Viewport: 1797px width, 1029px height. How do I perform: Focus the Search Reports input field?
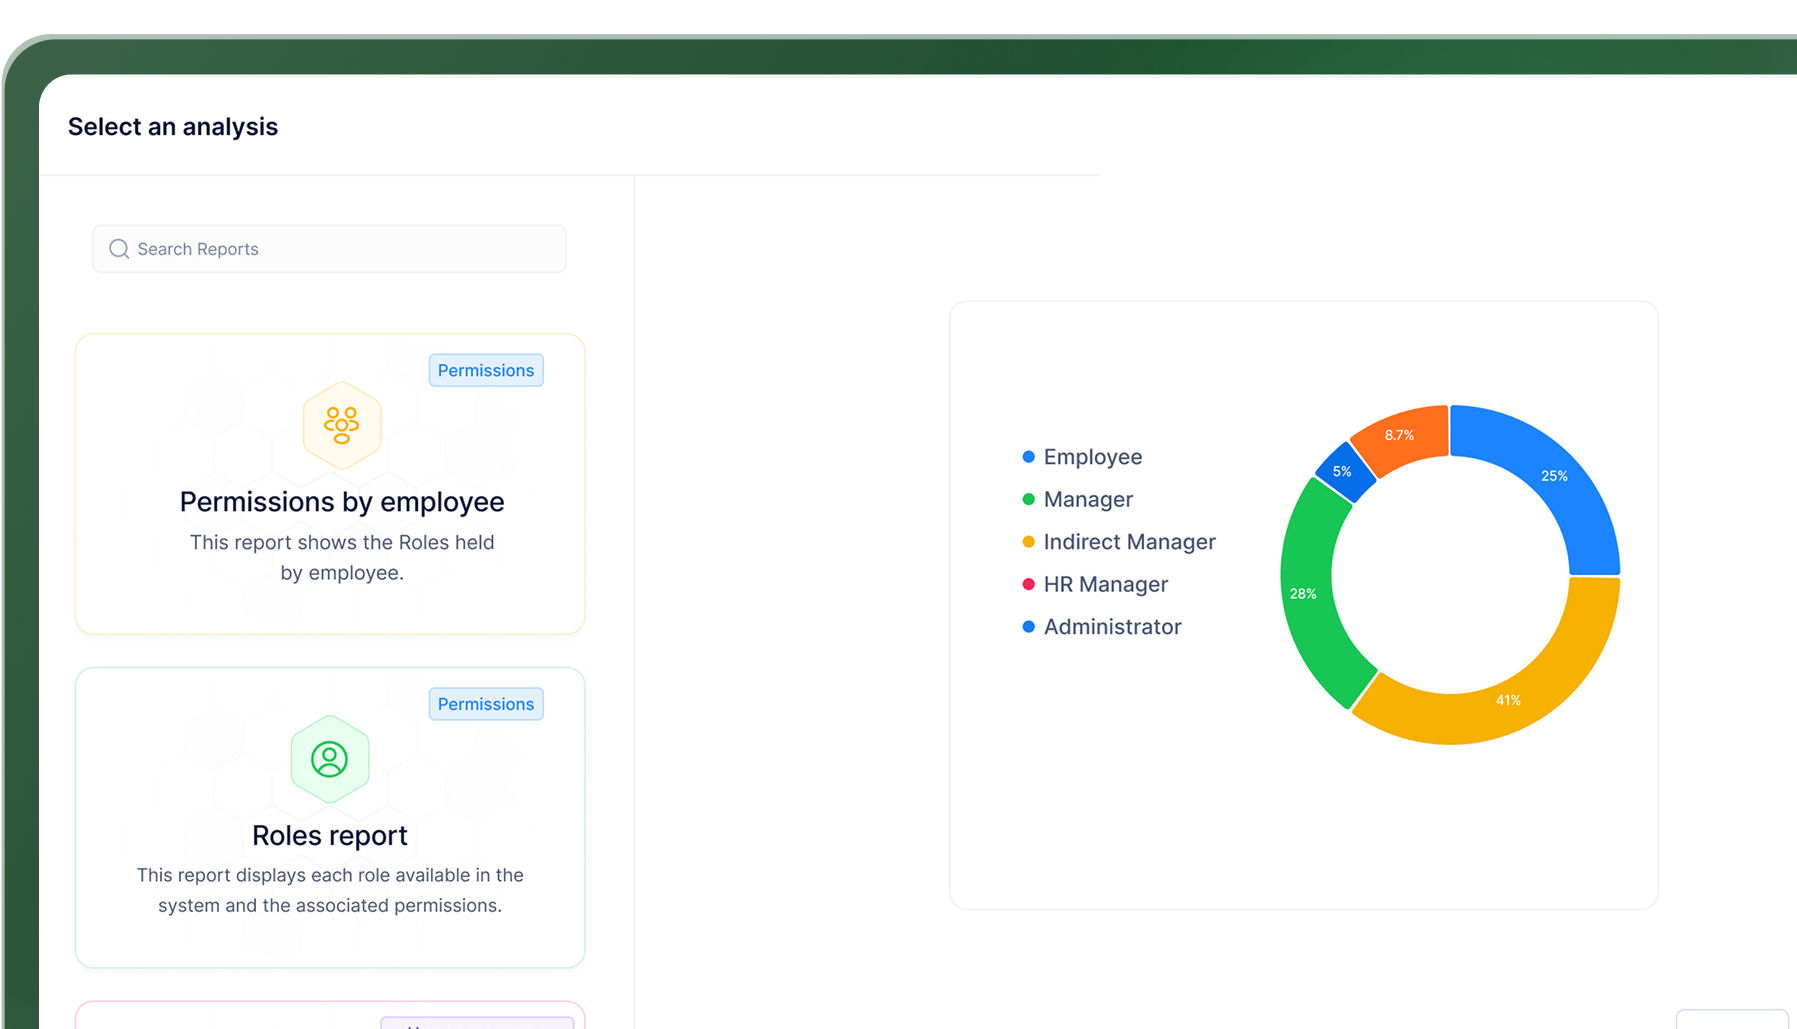(x=340, y=249)
